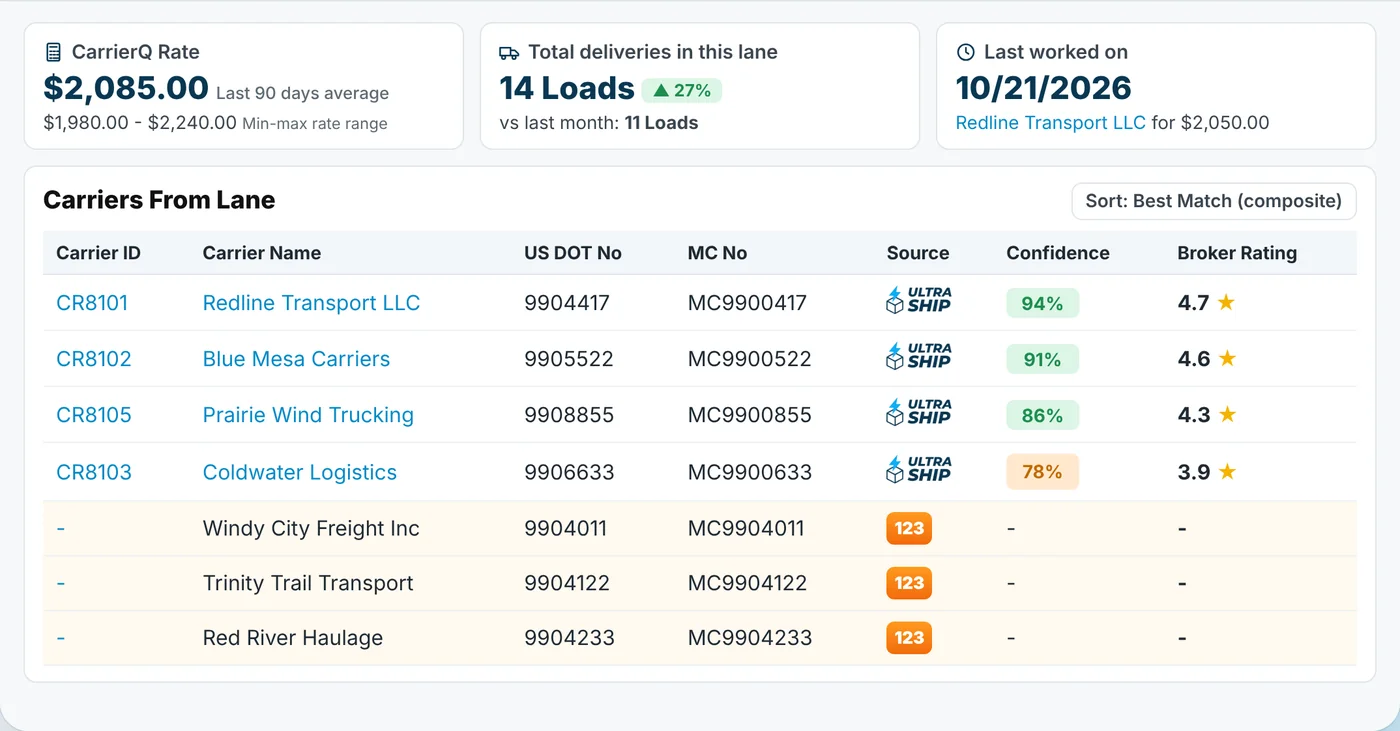
Task: Click the green up-triangle in the 27% badge
Action: [660, 91]
